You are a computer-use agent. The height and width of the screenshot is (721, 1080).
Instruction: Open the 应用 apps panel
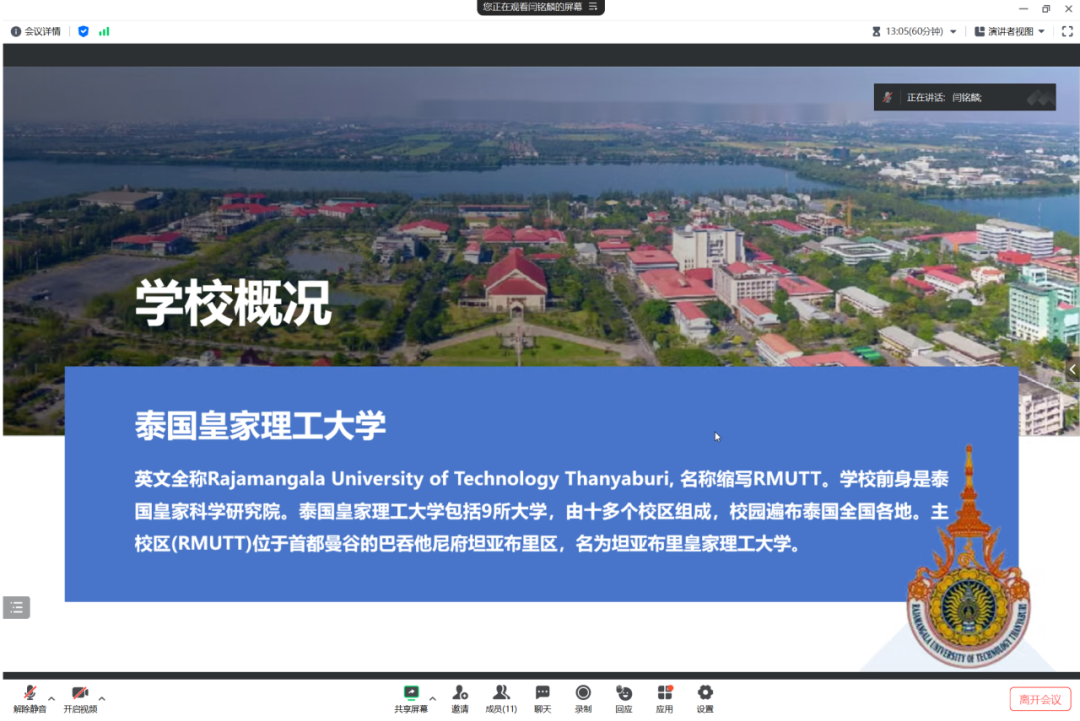664,697
